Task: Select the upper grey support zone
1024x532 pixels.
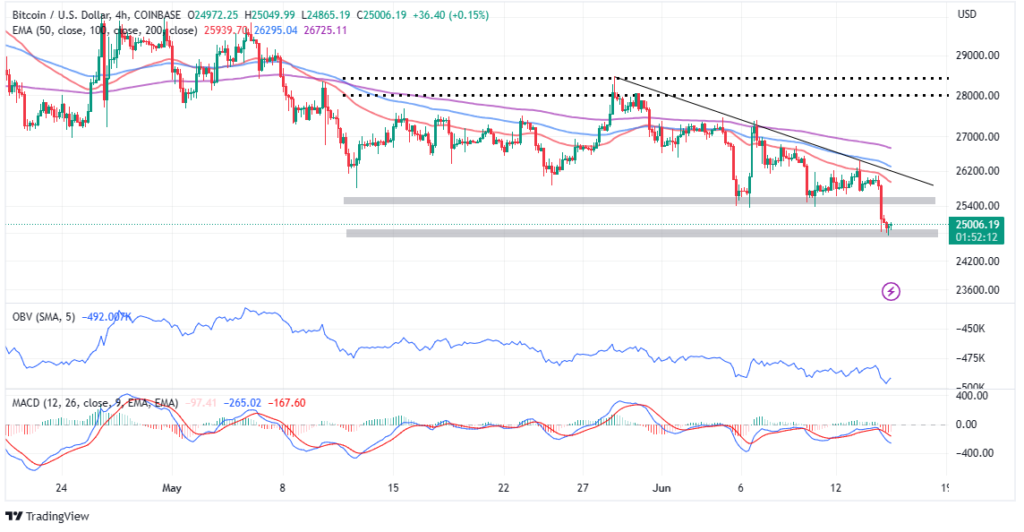Action: [x=639, y=200]
